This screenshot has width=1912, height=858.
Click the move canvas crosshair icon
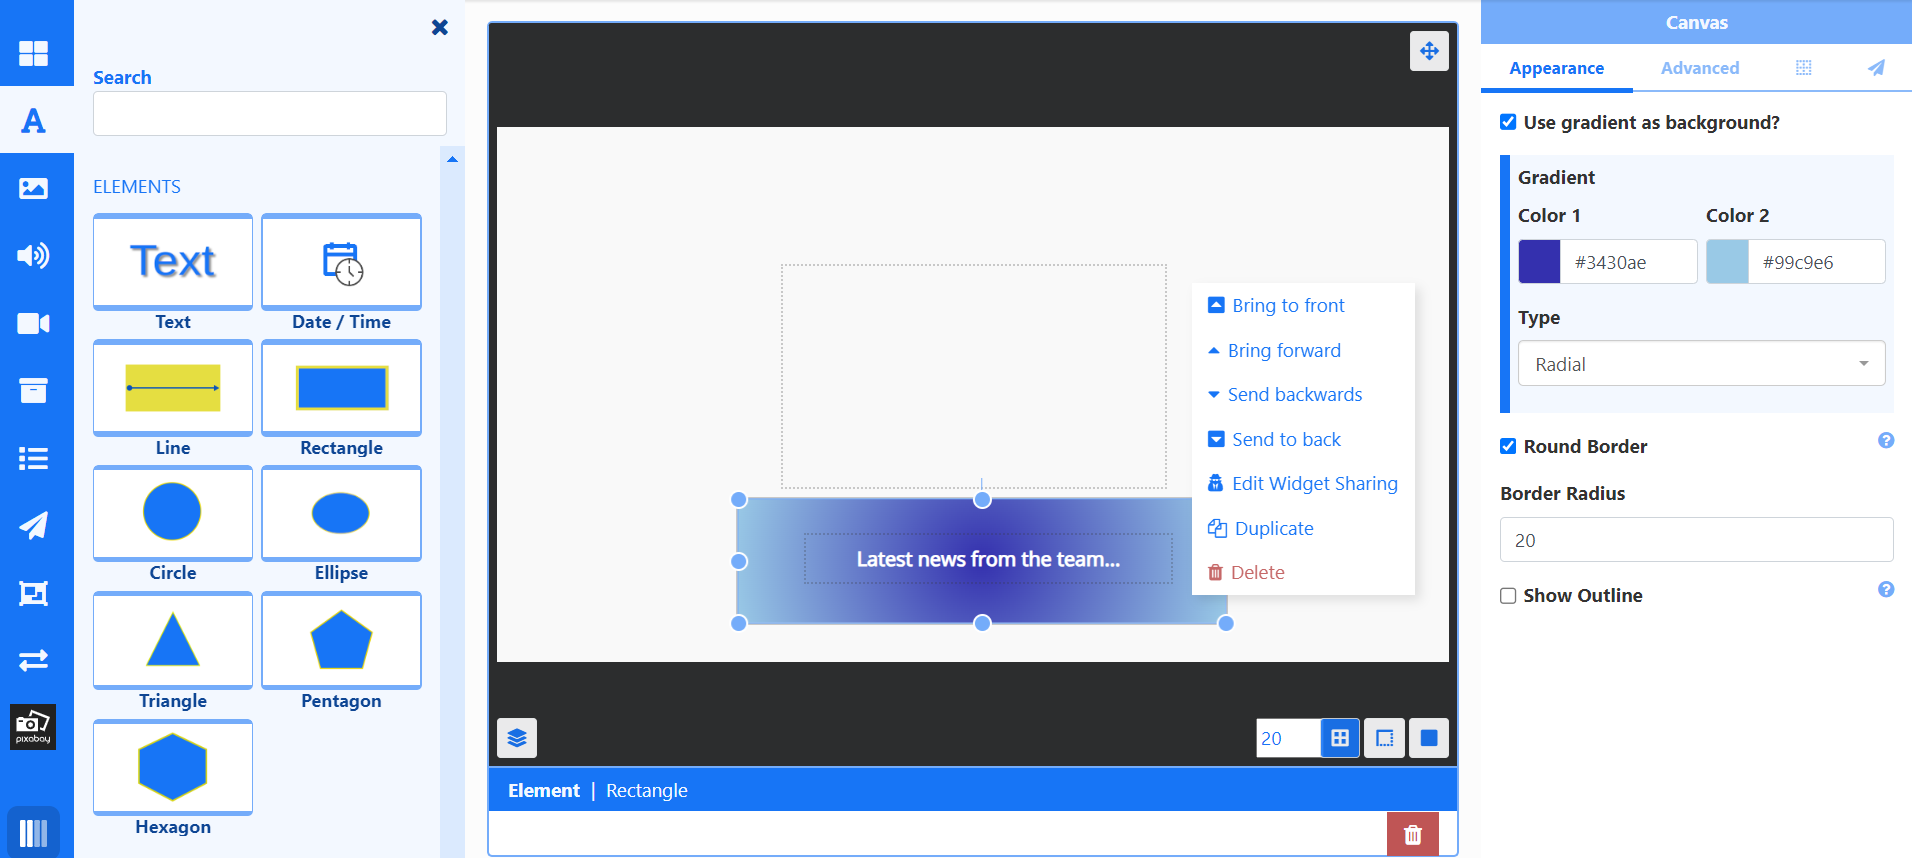tap(1429, 51)
